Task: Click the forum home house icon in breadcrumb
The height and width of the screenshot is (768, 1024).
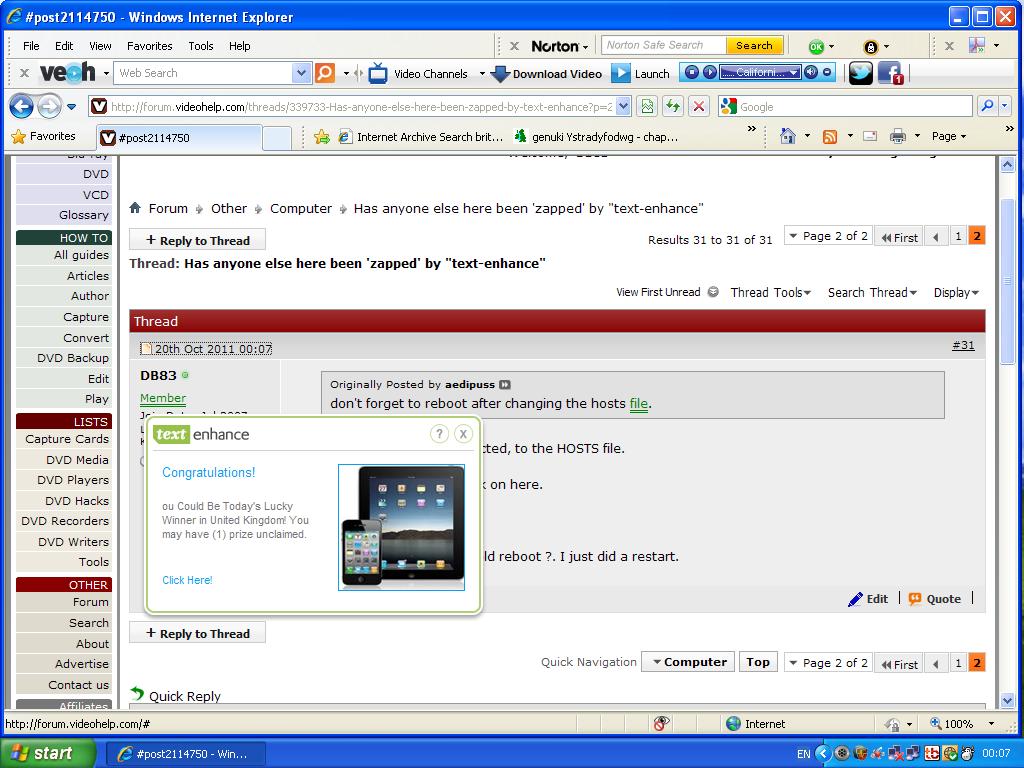Action: point(135,208)
